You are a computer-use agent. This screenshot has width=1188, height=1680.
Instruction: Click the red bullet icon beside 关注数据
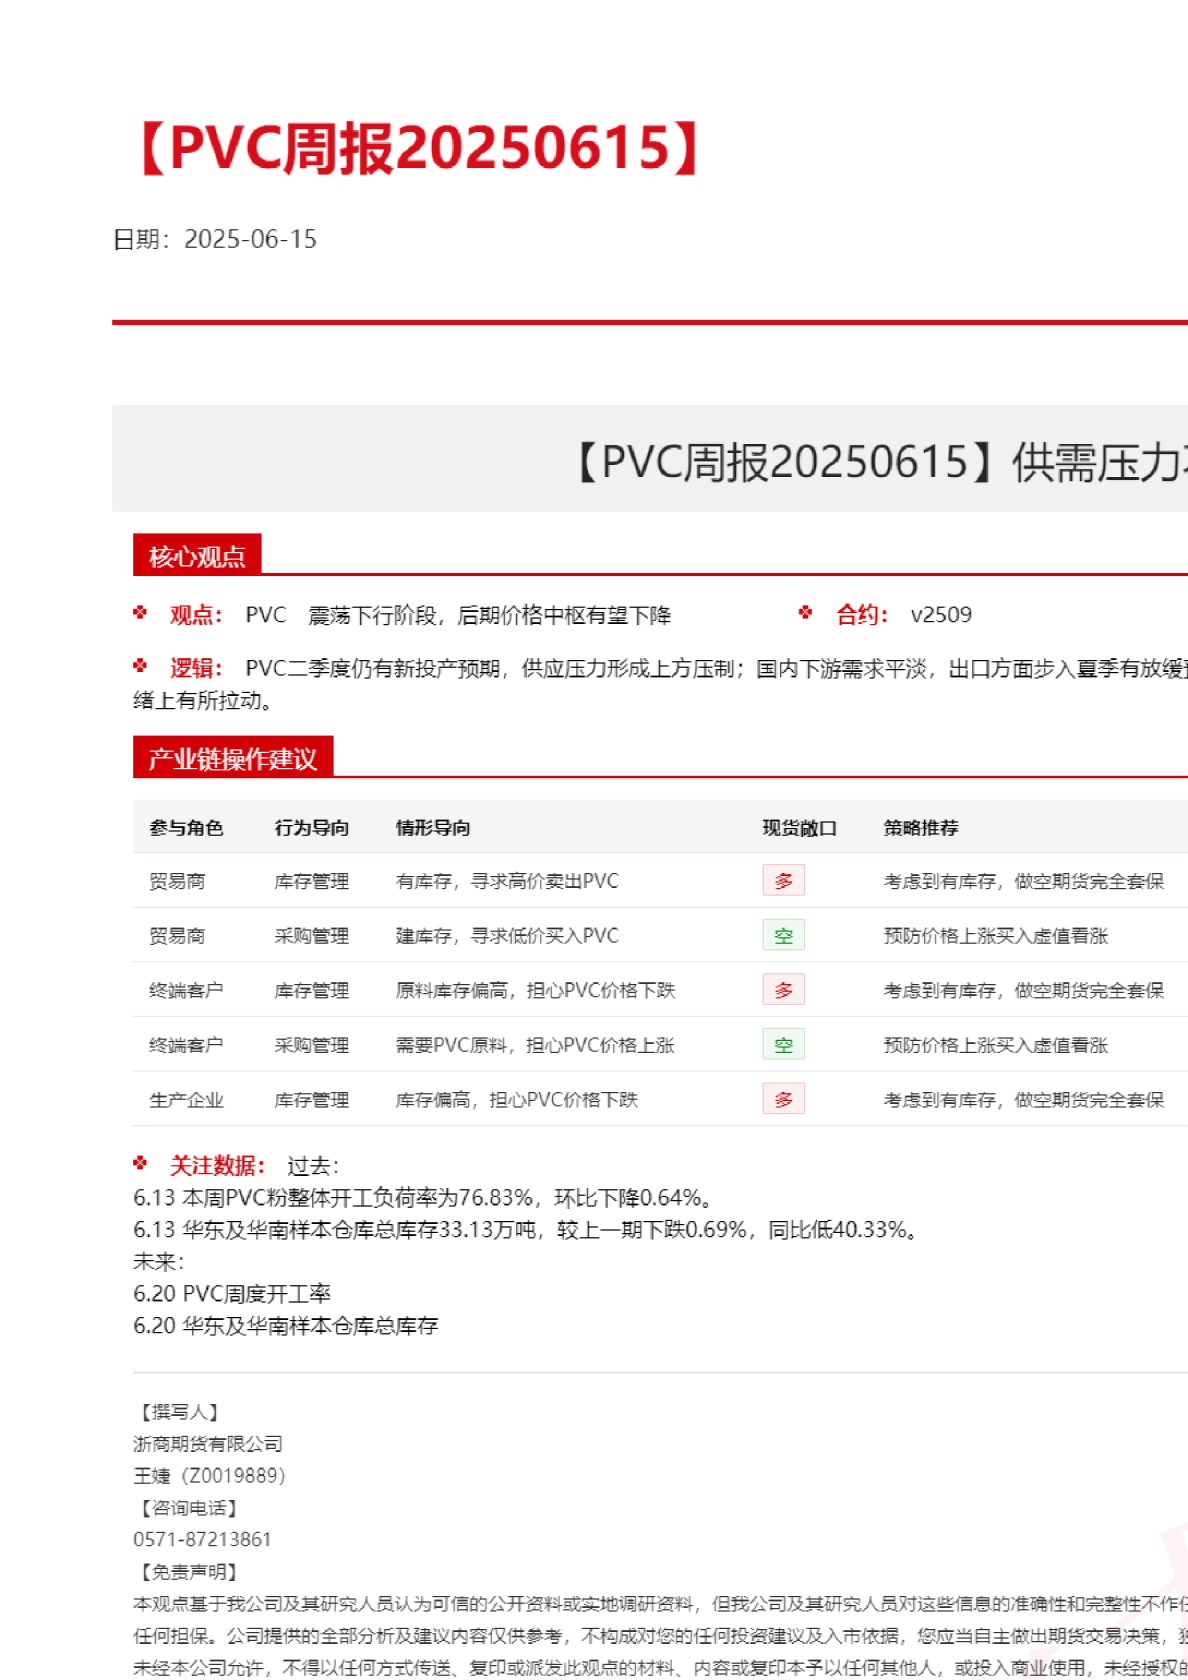tap(140, 1163)
